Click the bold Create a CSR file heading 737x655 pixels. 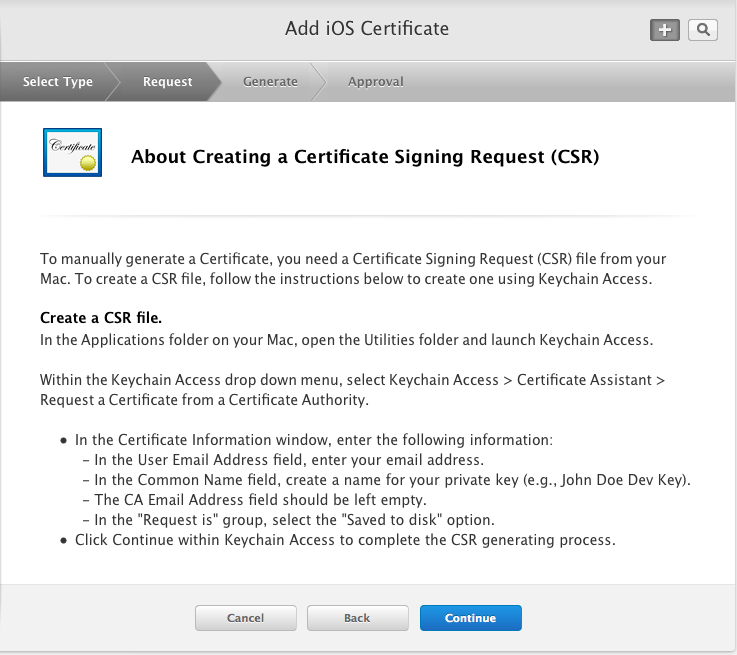101,318
